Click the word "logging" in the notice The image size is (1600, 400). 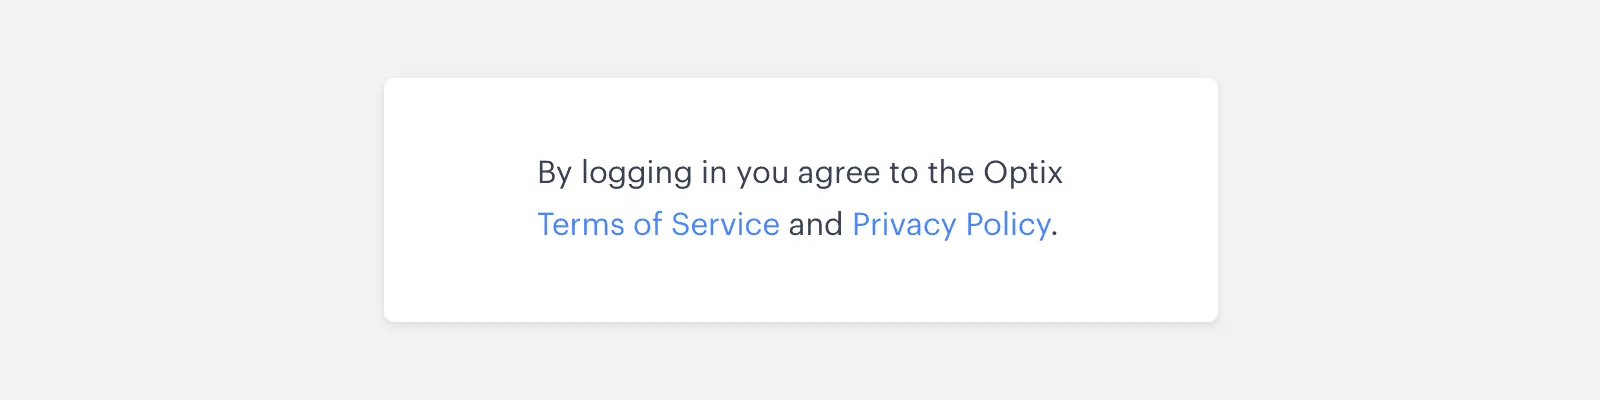point(636,174)
